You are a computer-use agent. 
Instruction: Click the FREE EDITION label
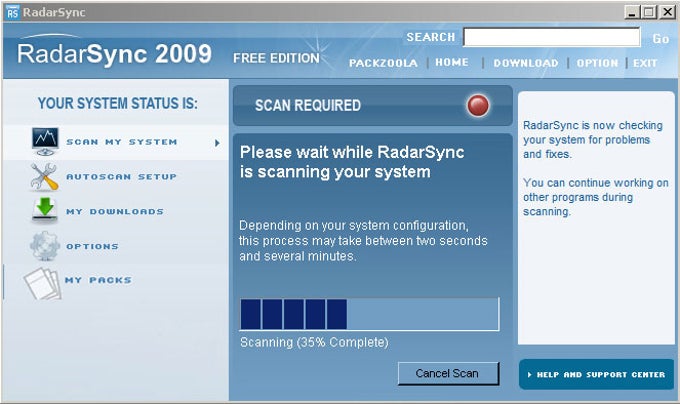276,58
